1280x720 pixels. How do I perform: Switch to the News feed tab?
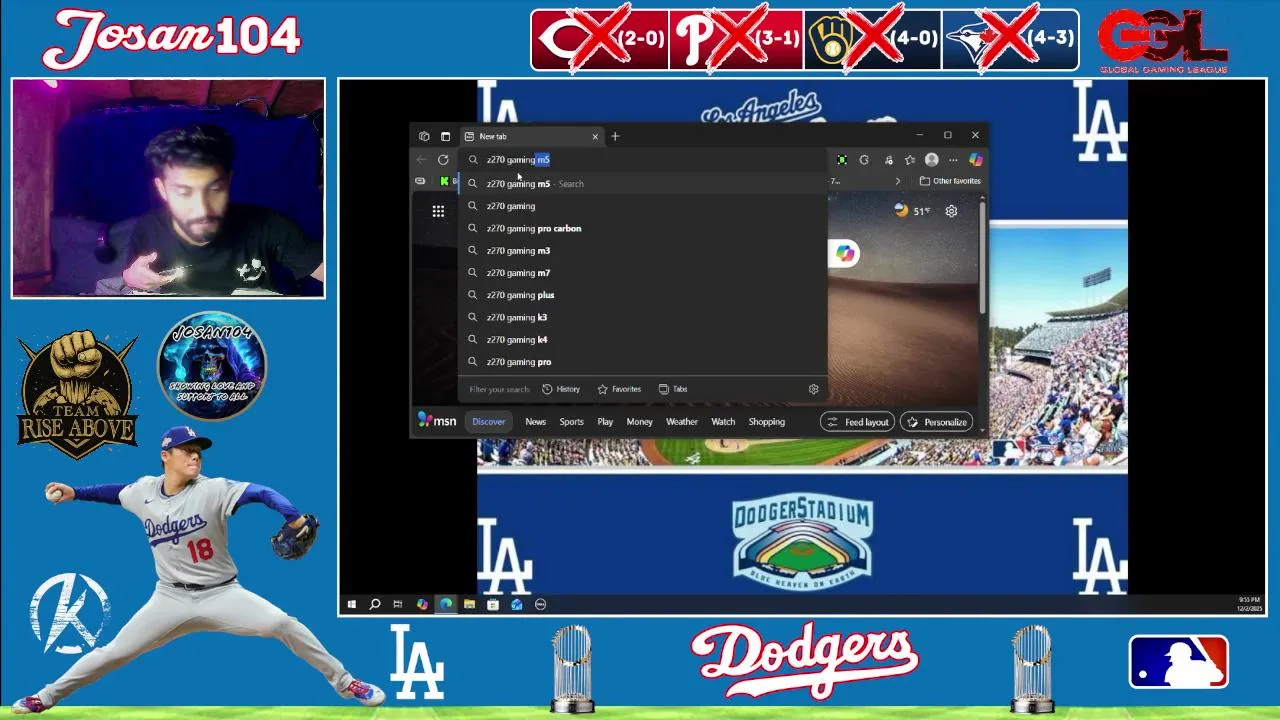click(x=536, y=422)
